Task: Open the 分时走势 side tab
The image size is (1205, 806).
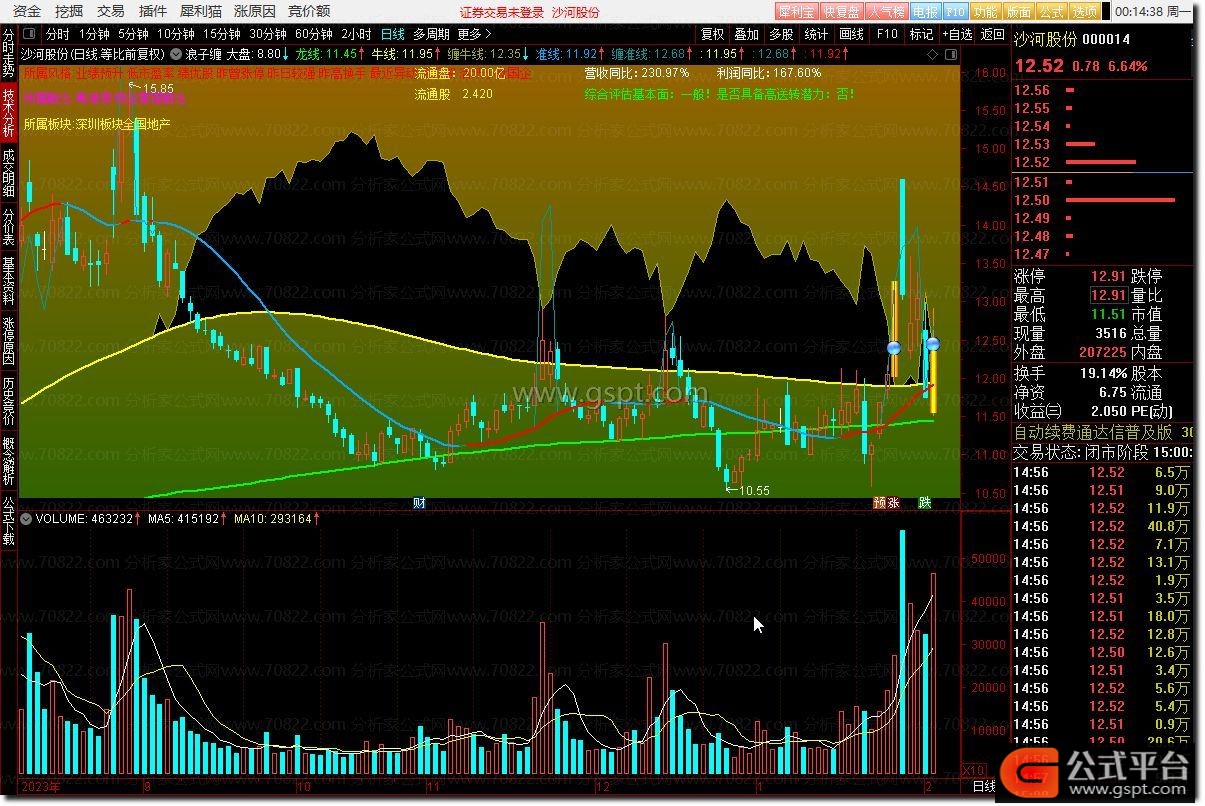Action: click(8, 53)
